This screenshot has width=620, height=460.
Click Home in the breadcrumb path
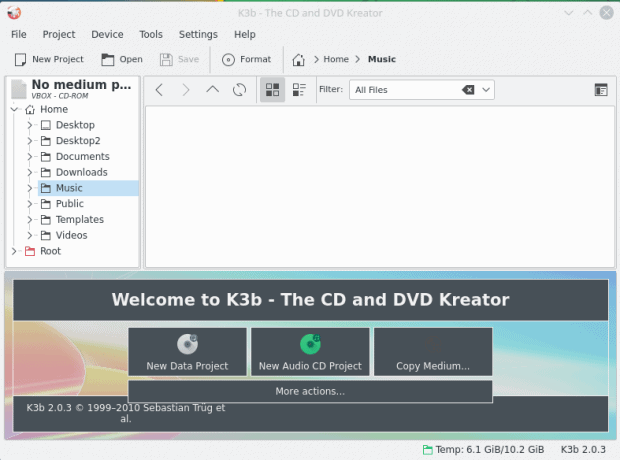336,59
